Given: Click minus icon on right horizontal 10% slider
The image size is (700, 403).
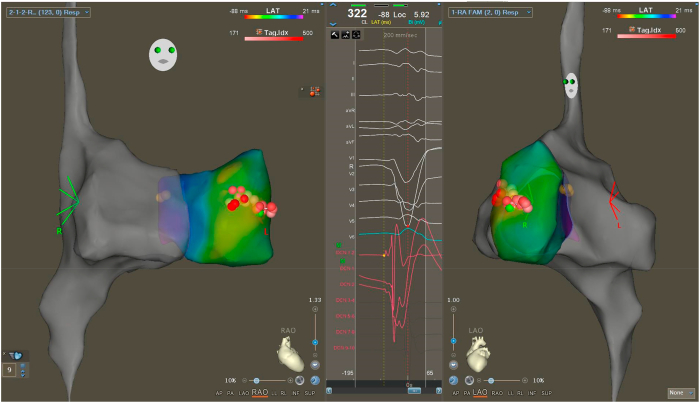Looking at the screenshot, I should point(479,381).
